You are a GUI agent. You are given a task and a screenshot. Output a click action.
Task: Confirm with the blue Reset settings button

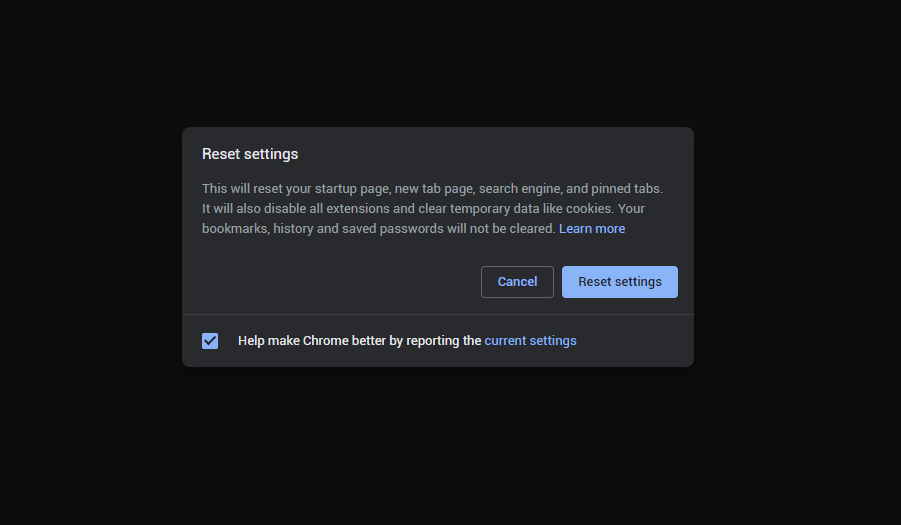point(619,282)
